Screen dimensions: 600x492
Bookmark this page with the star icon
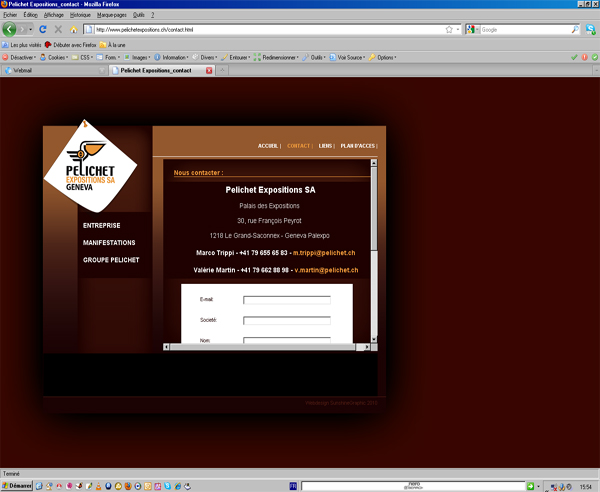(449, 29)
